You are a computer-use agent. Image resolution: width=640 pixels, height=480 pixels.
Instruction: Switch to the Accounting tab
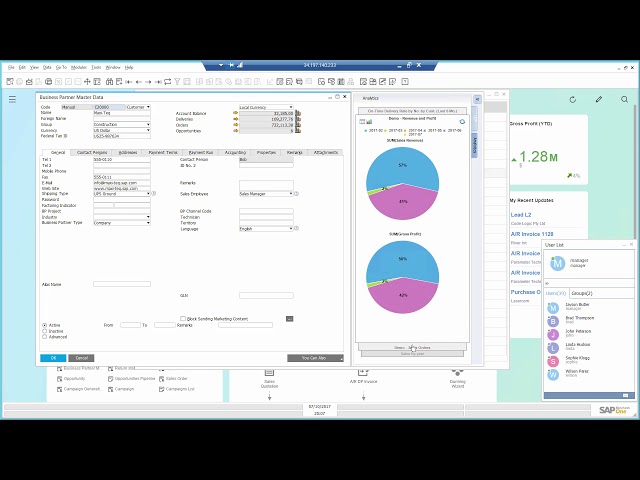click(236, 152)
